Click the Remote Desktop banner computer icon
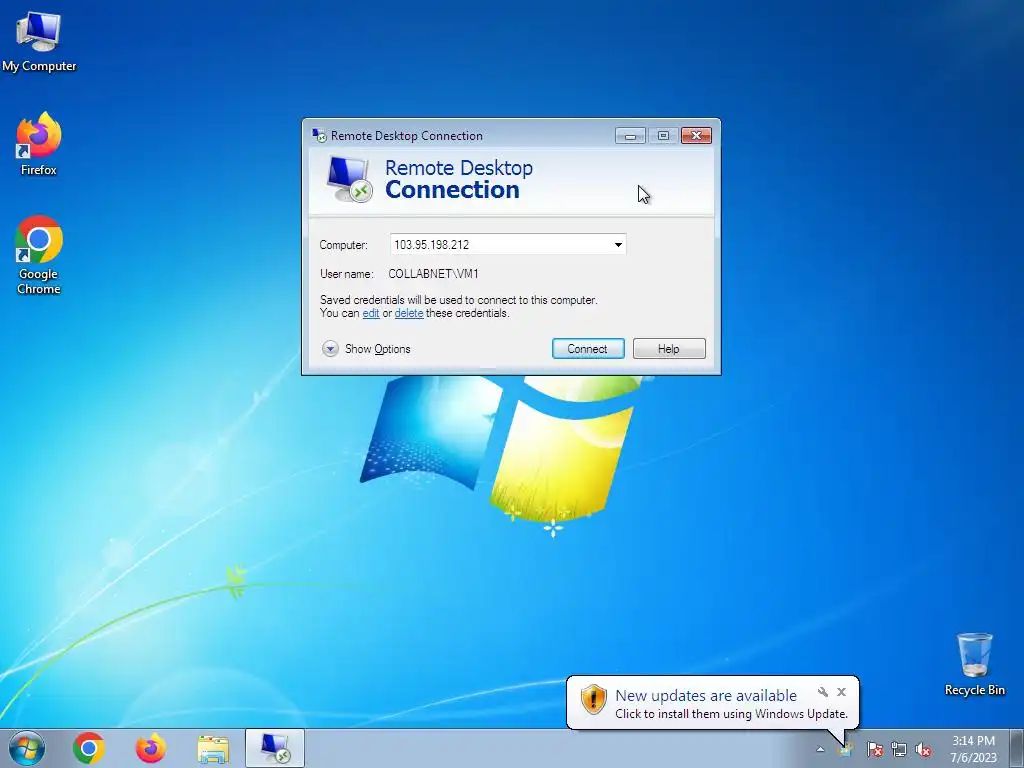The height and width of the screenshot is (768, 1024). (349, 179)
